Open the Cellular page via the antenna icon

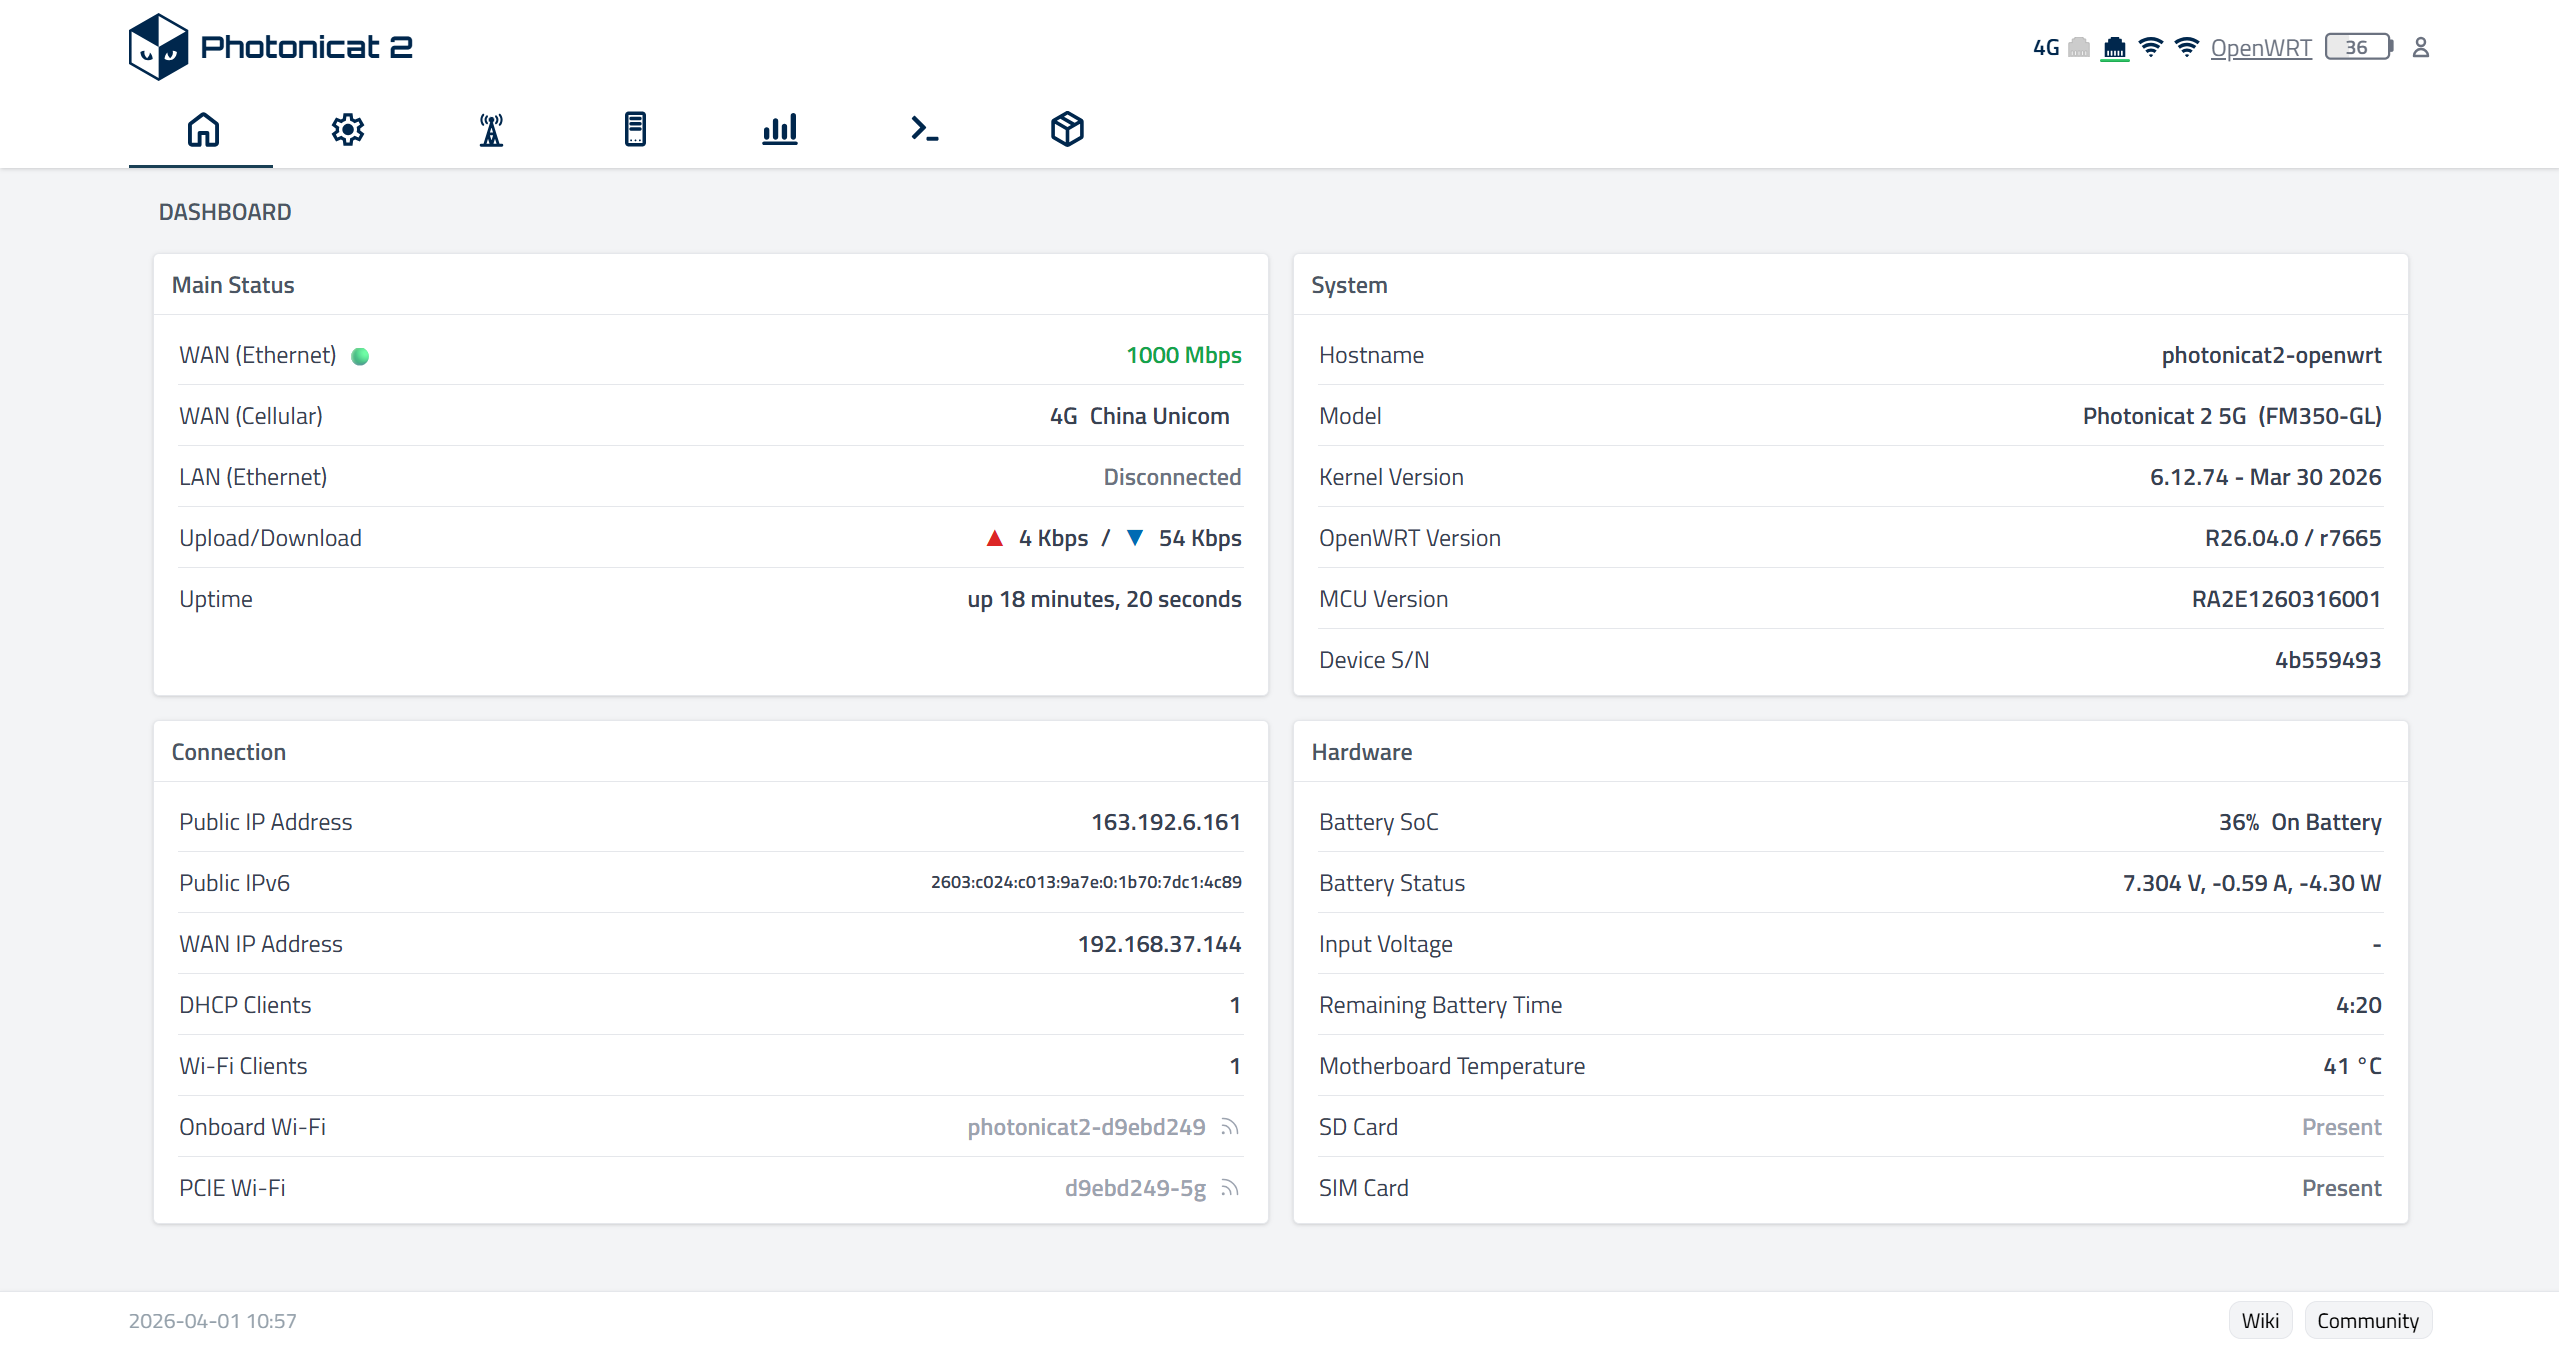[491, 130]
